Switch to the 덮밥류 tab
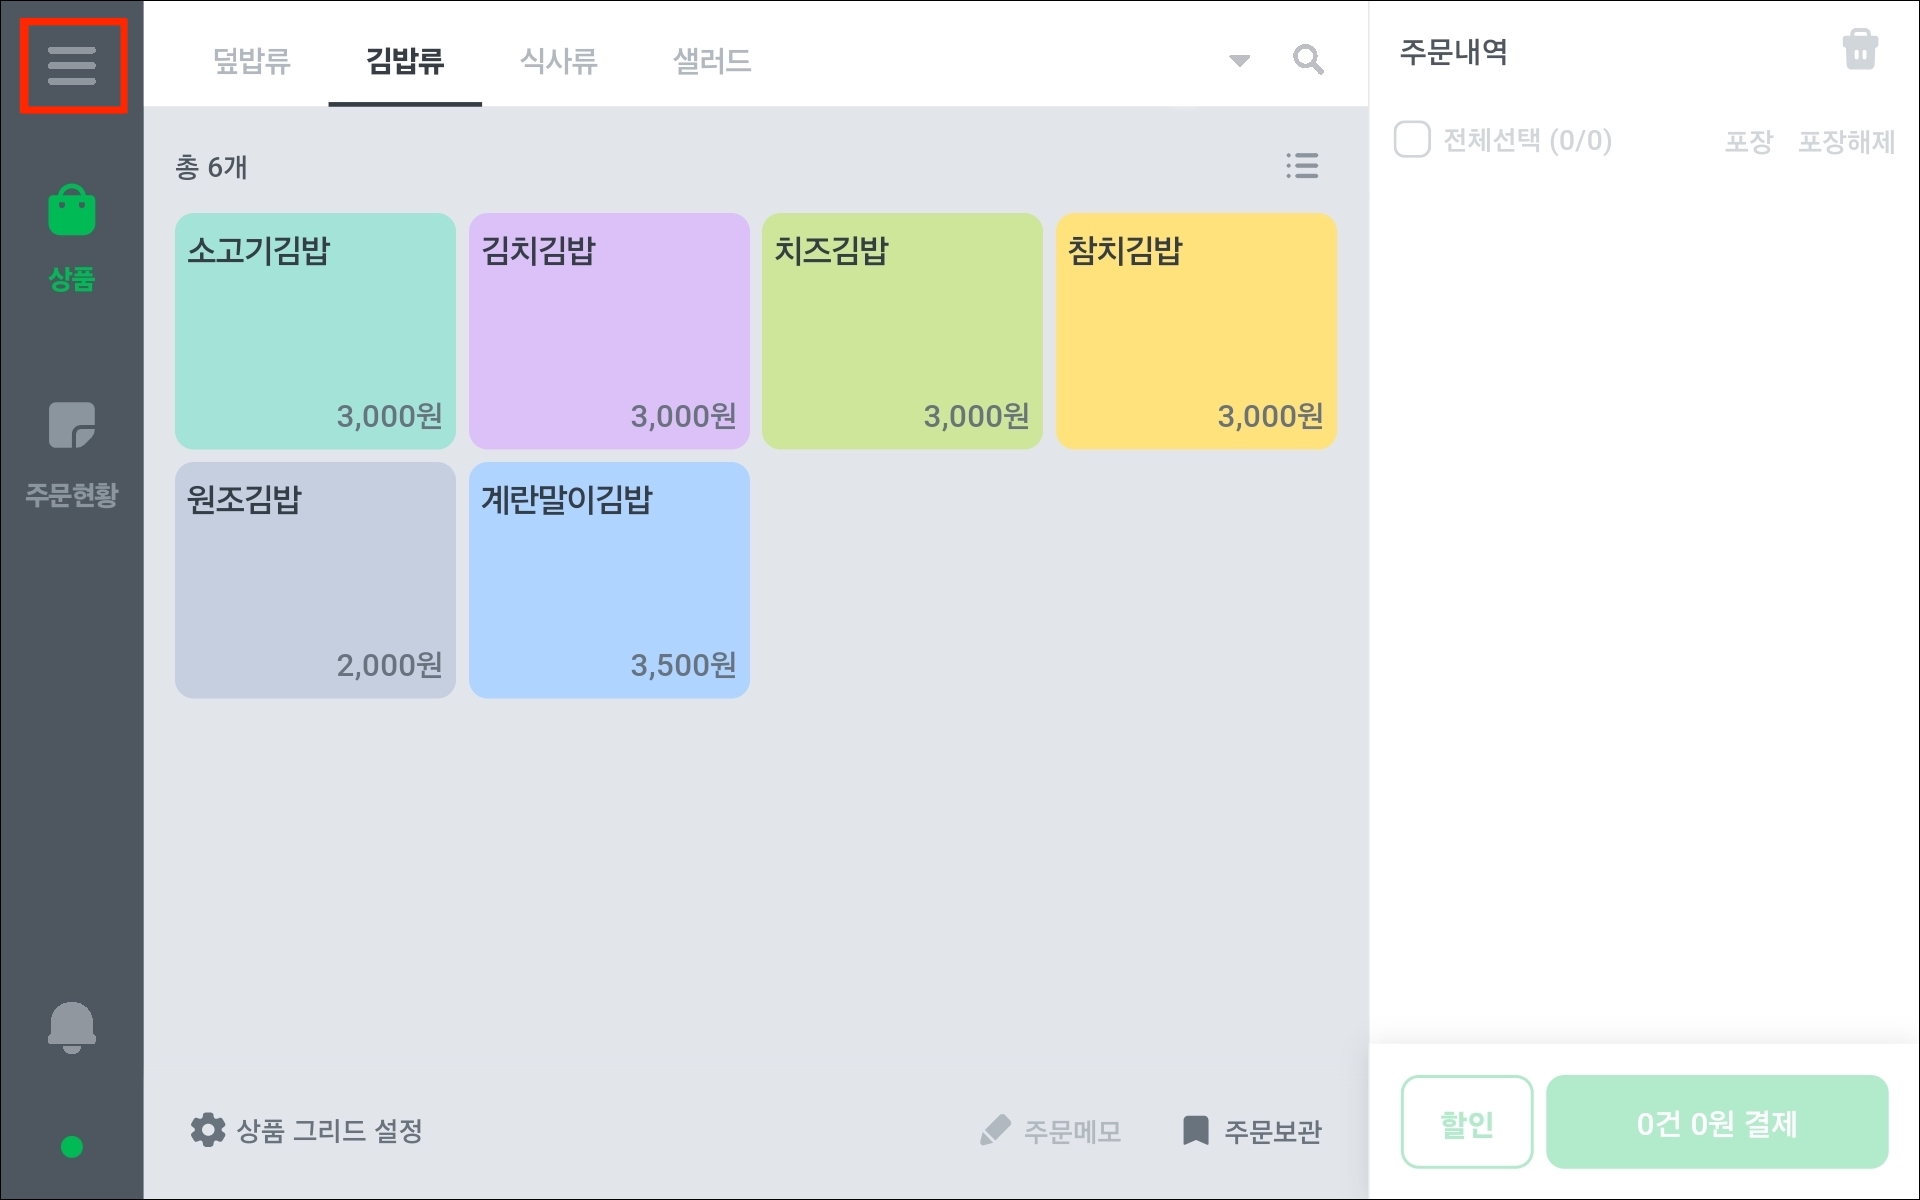1920x1200 pixels. point(251,61)
